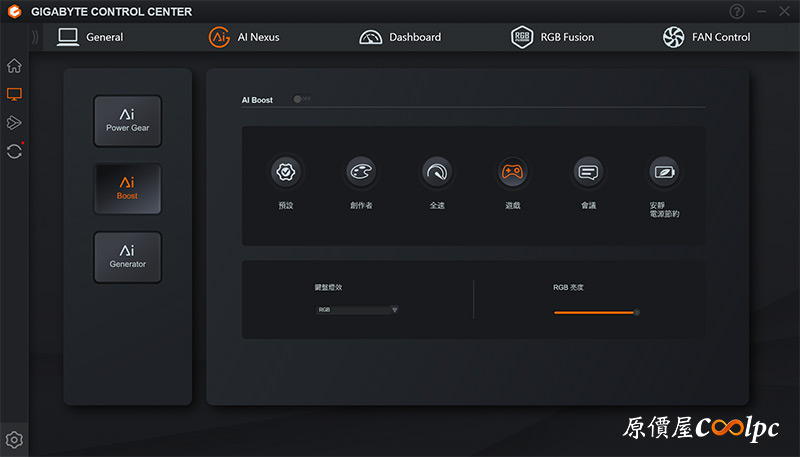Click the General laptop icon

click(68, 37)
